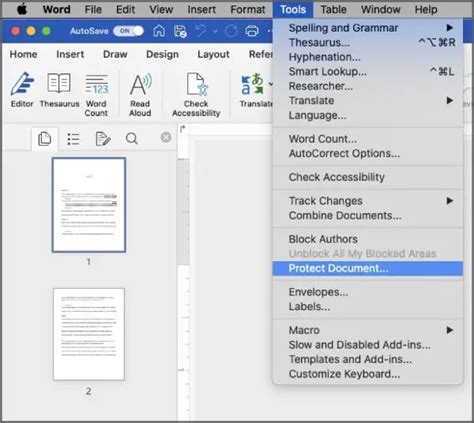
Task: Click Check Accessibility in the ribbon
Action: point(196,95)
